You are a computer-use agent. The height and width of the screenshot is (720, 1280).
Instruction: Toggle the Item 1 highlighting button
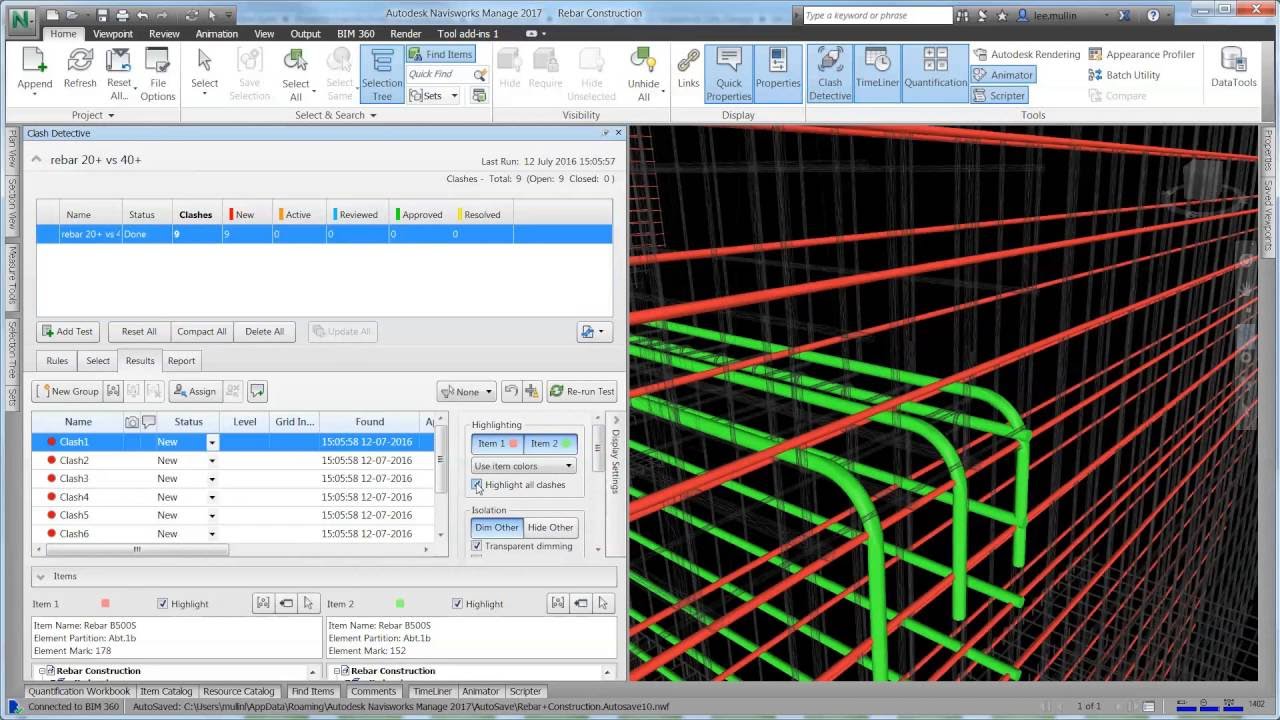point(497,443)
